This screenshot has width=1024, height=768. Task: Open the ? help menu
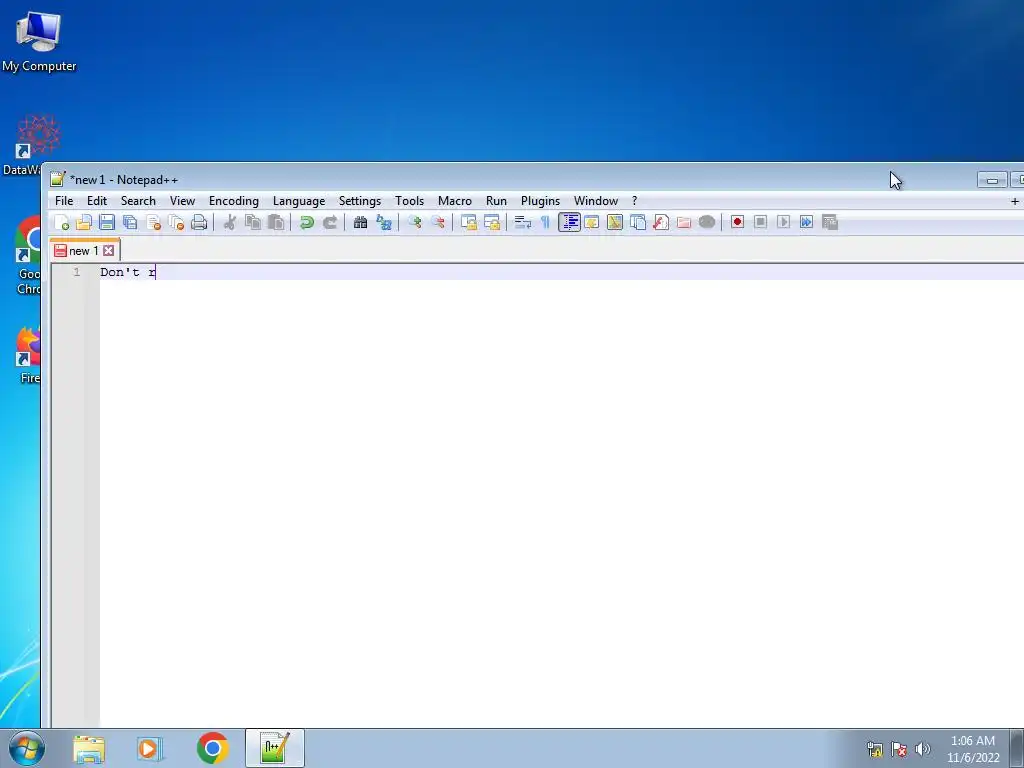pos(634,200)
